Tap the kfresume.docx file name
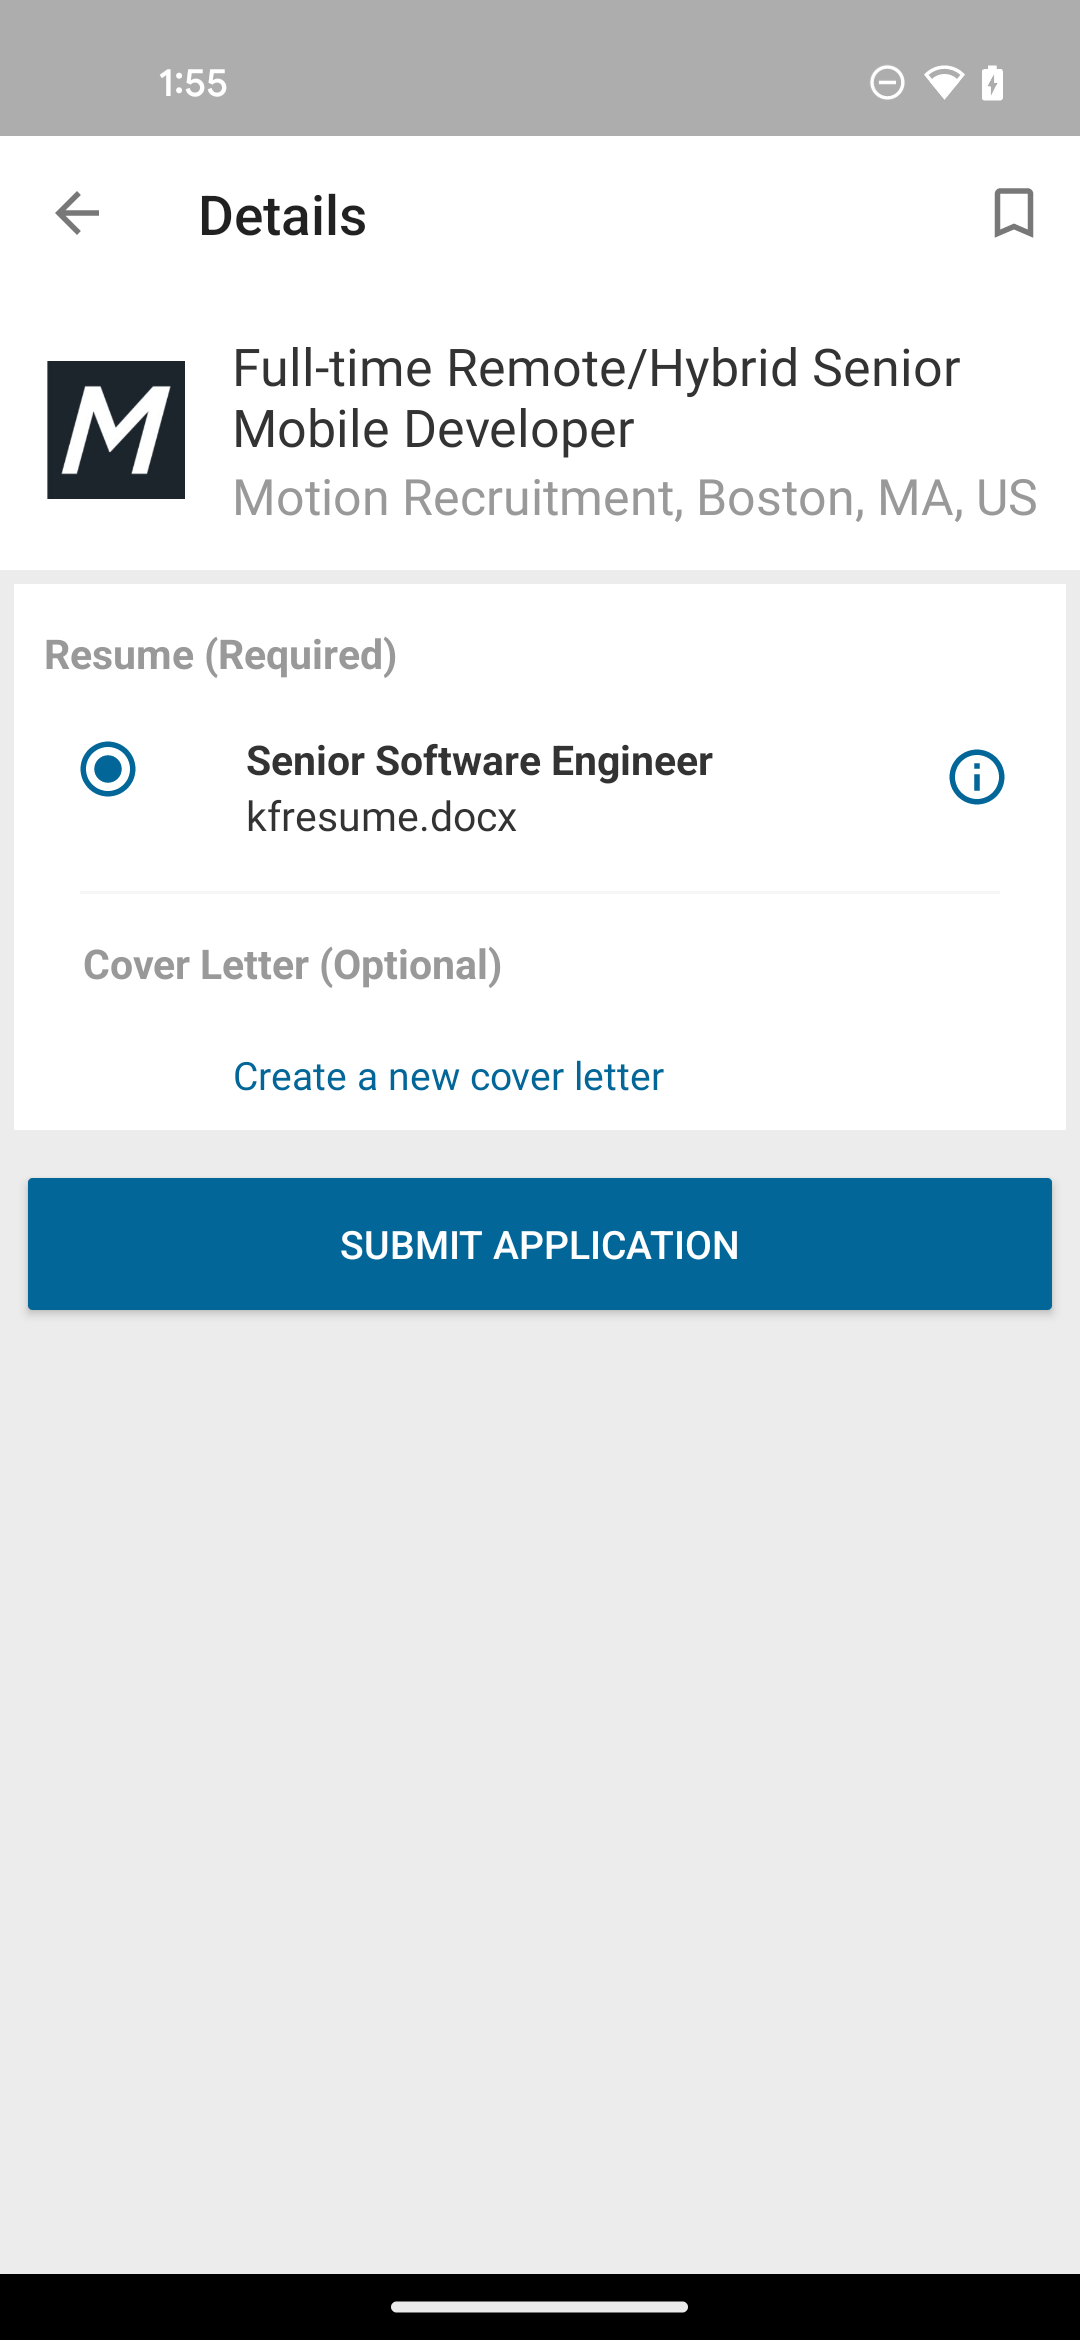The height and width of the screenshot is (2340, 1080). click(381, 817)
